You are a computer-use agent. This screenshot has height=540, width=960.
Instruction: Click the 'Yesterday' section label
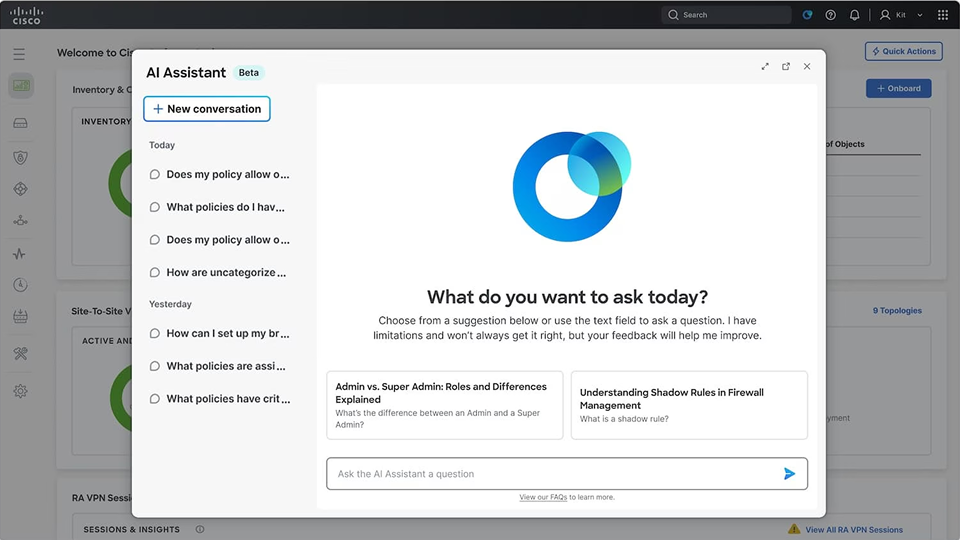pos(170,304)
